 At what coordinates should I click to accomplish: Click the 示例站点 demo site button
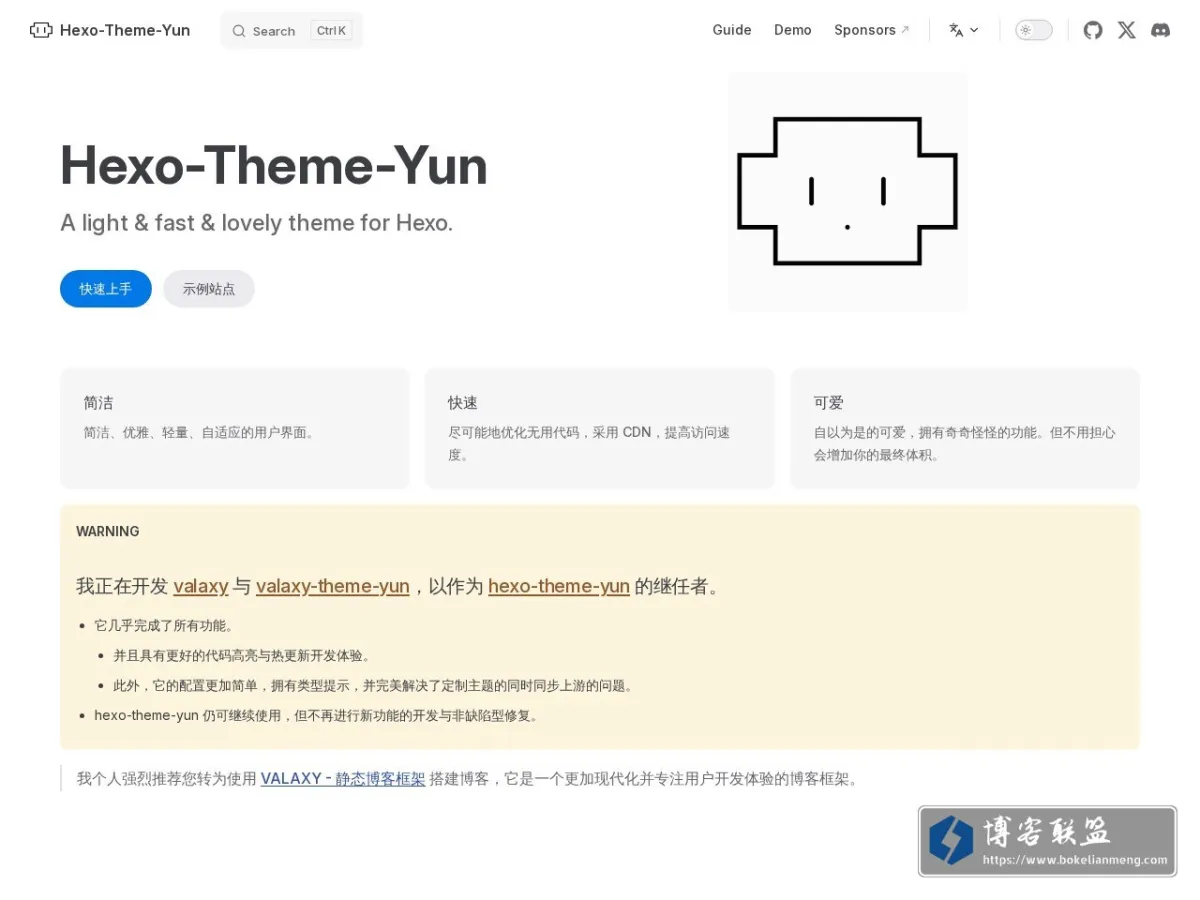[x=209, y=289]
